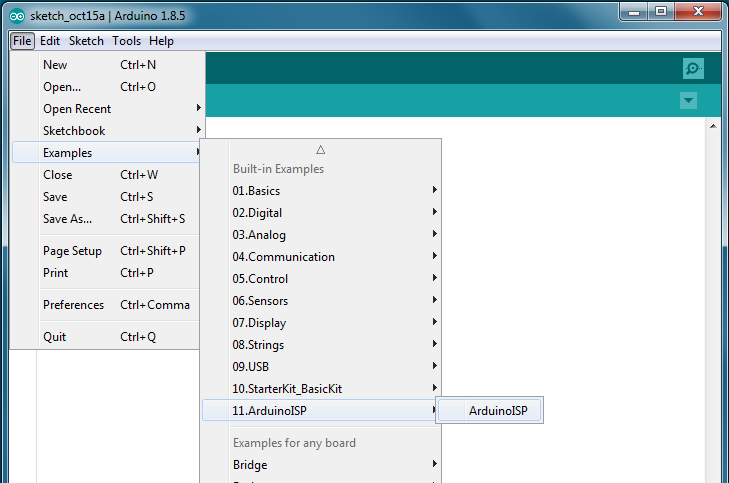Click Save As... menu entry
This screenshot has height=483, width=729.
[67, 219]
